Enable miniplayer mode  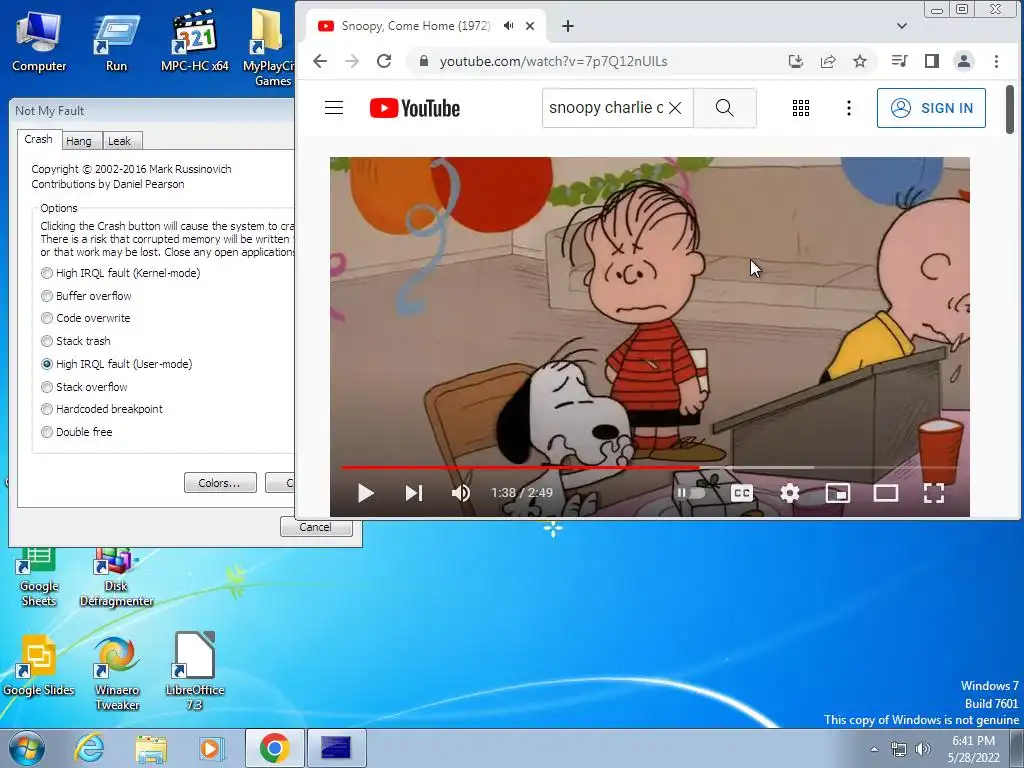coord(838,493)
